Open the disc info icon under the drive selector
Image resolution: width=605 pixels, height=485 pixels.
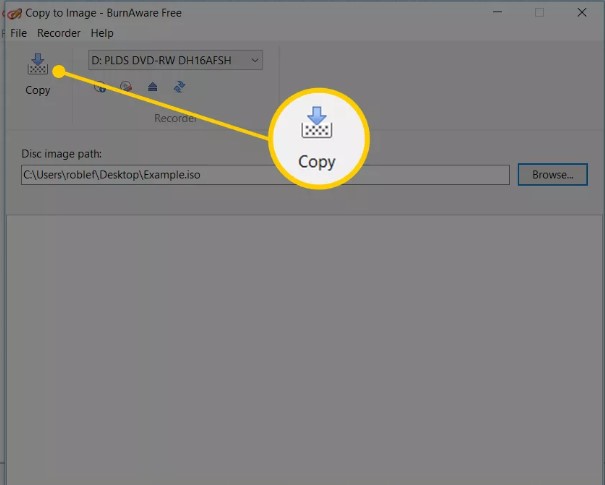(100, 87)
